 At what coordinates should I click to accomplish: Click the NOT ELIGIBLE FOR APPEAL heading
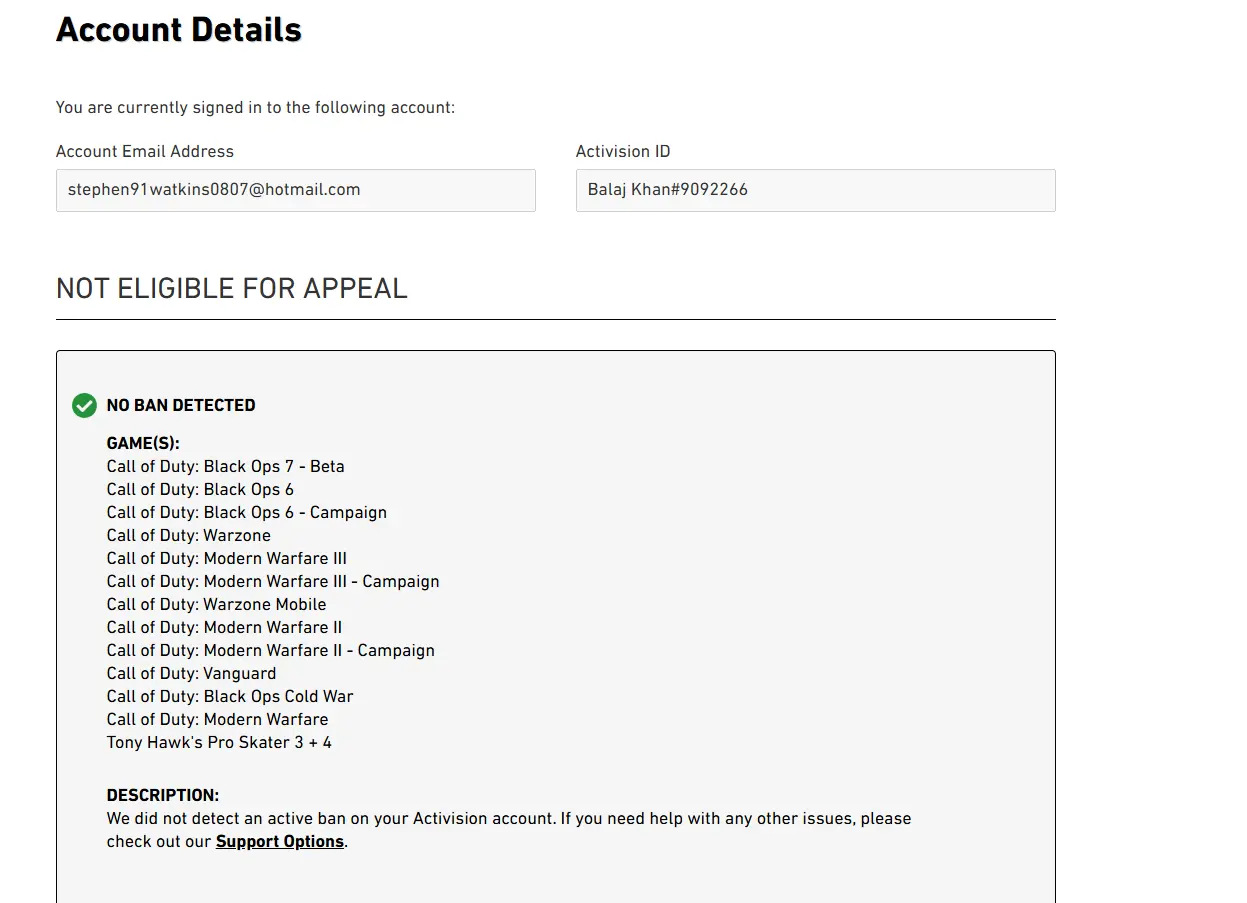point(232,289)
